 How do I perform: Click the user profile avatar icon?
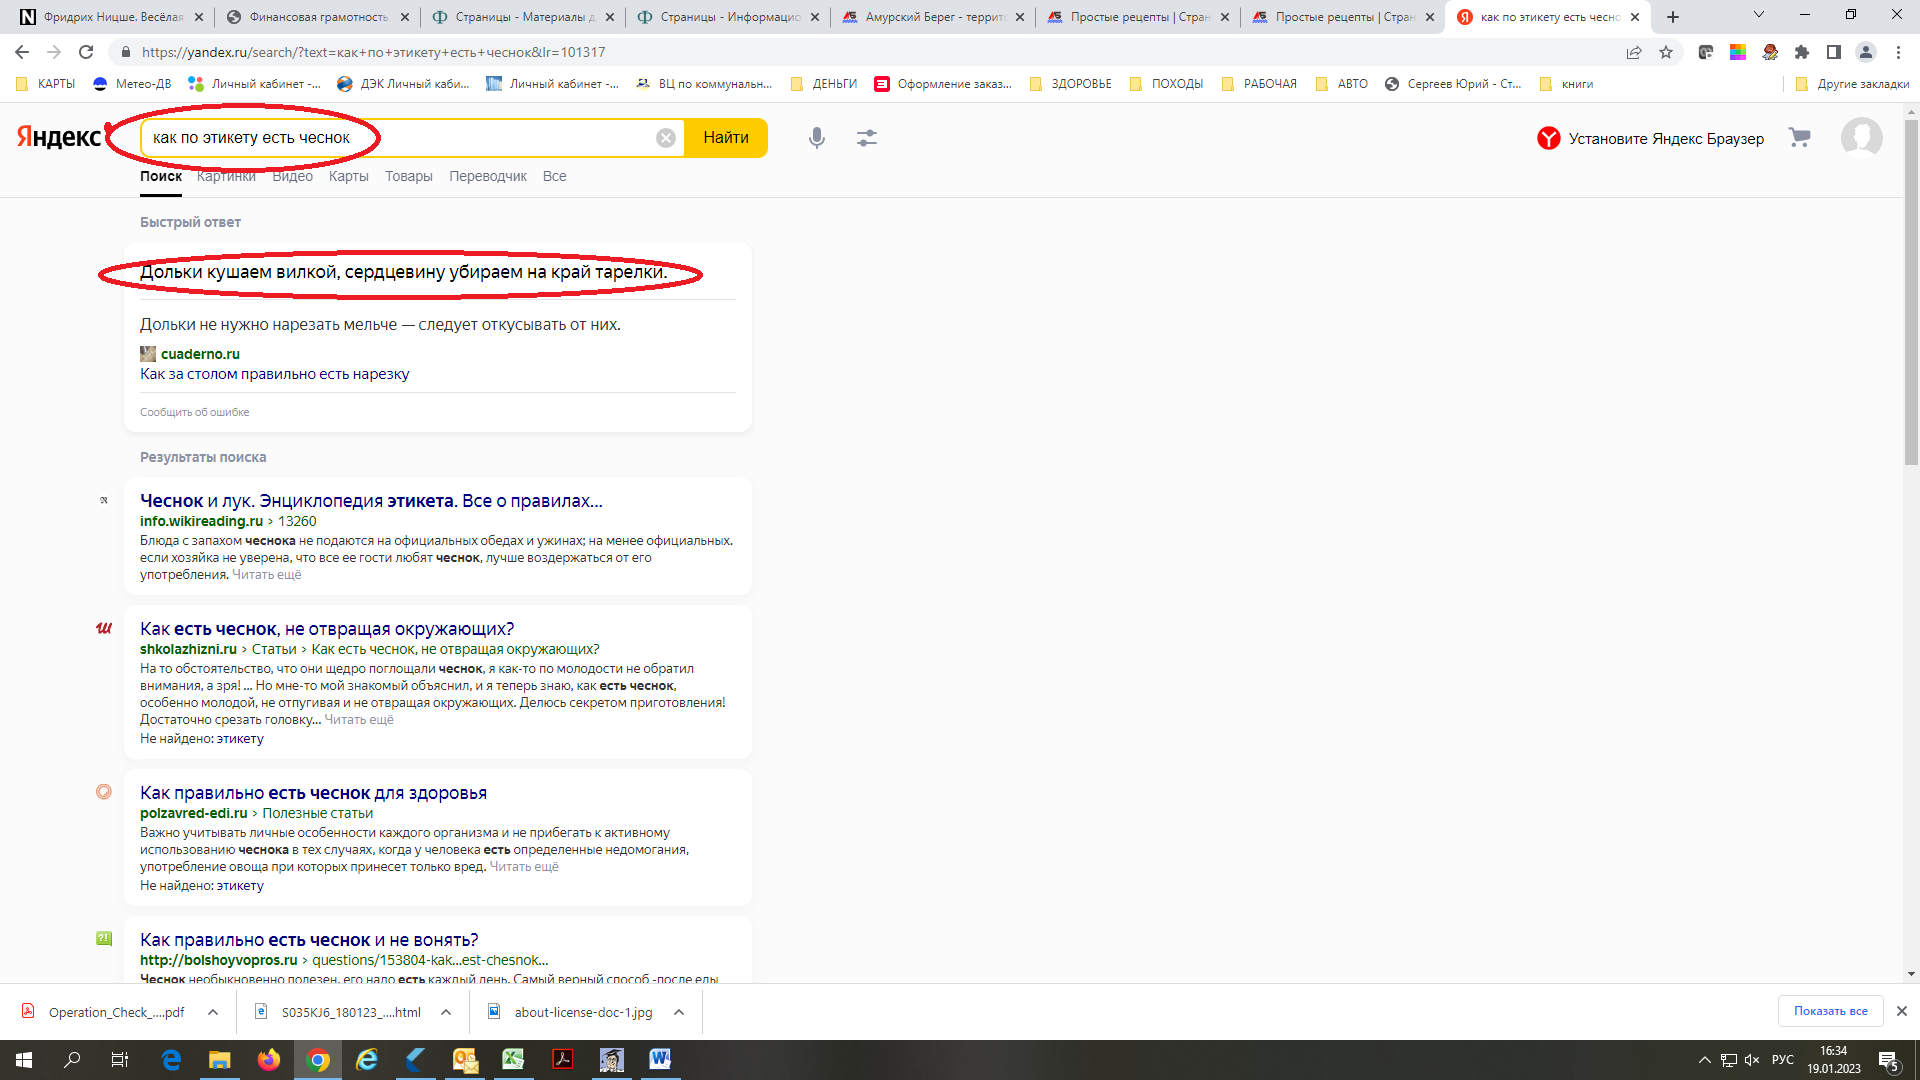[x=1861, y=138]
